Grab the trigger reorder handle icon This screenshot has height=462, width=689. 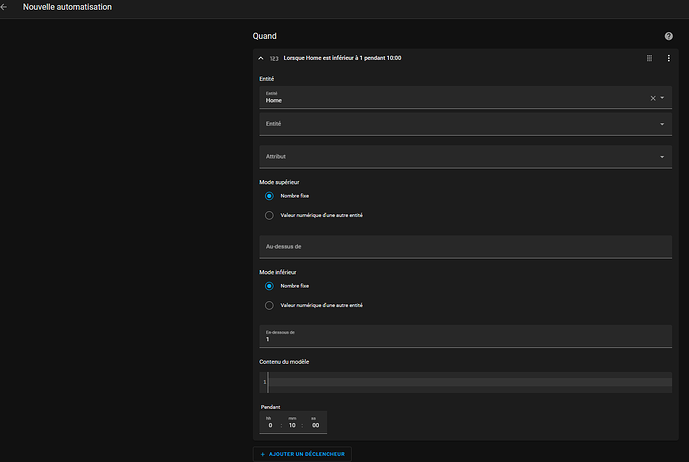tap(649, 59)
